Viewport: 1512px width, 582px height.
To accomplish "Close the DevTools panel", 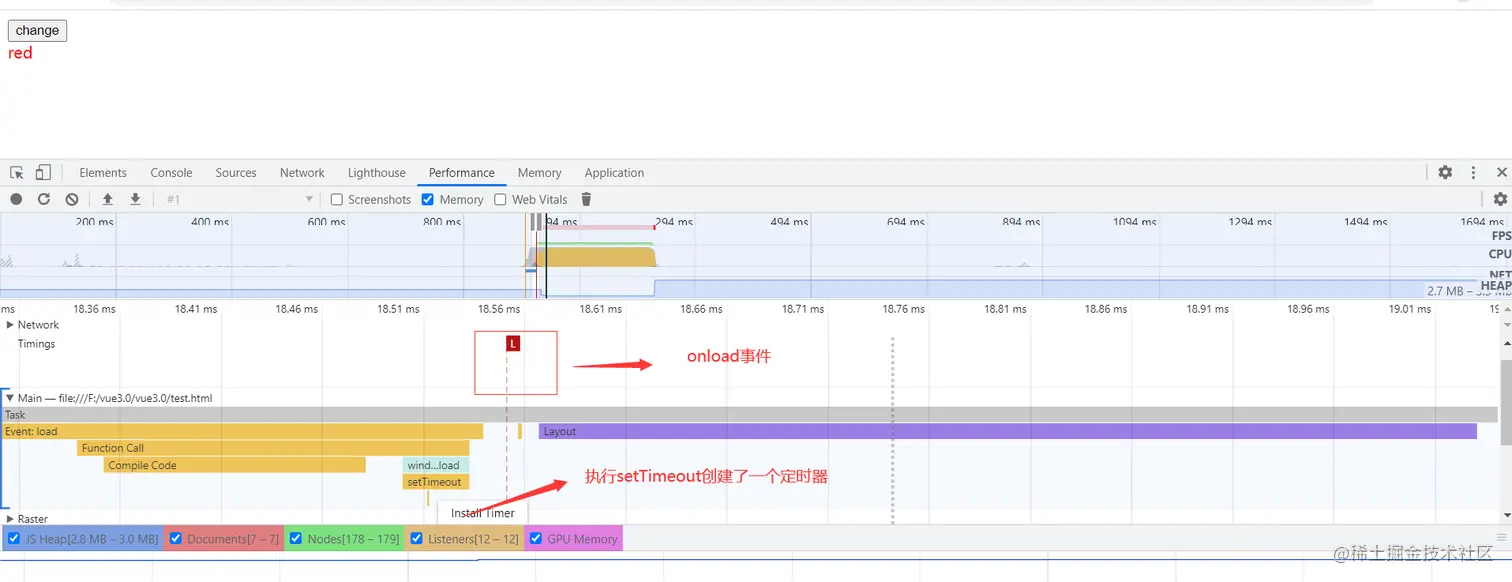I will pos(1502,172).
